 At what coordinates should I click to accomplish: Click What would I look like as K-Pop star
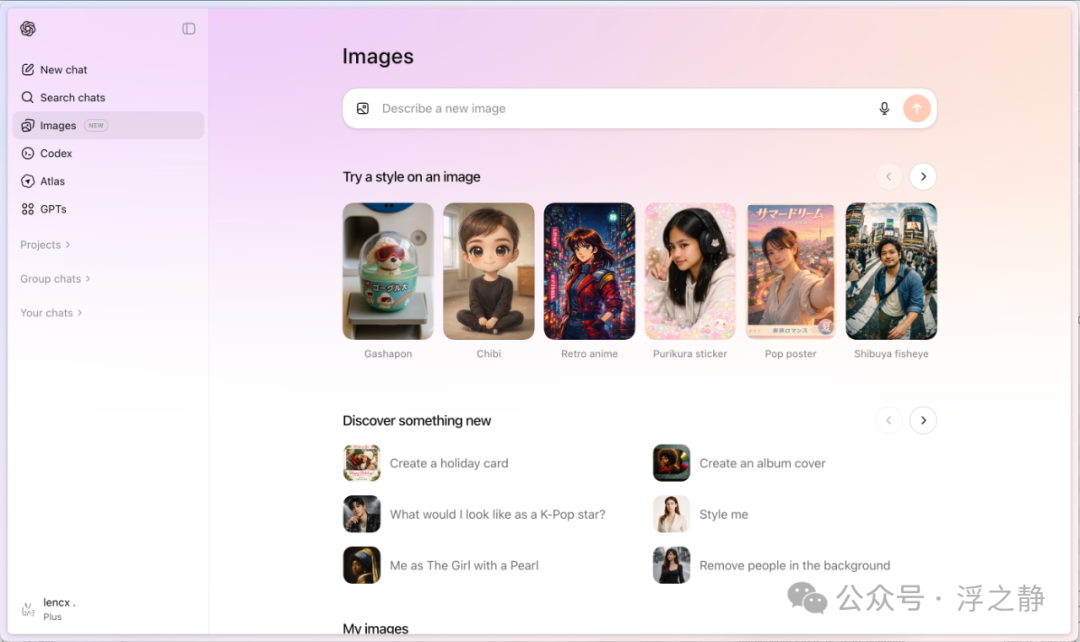pyautogui.click(x=475, y=514)
